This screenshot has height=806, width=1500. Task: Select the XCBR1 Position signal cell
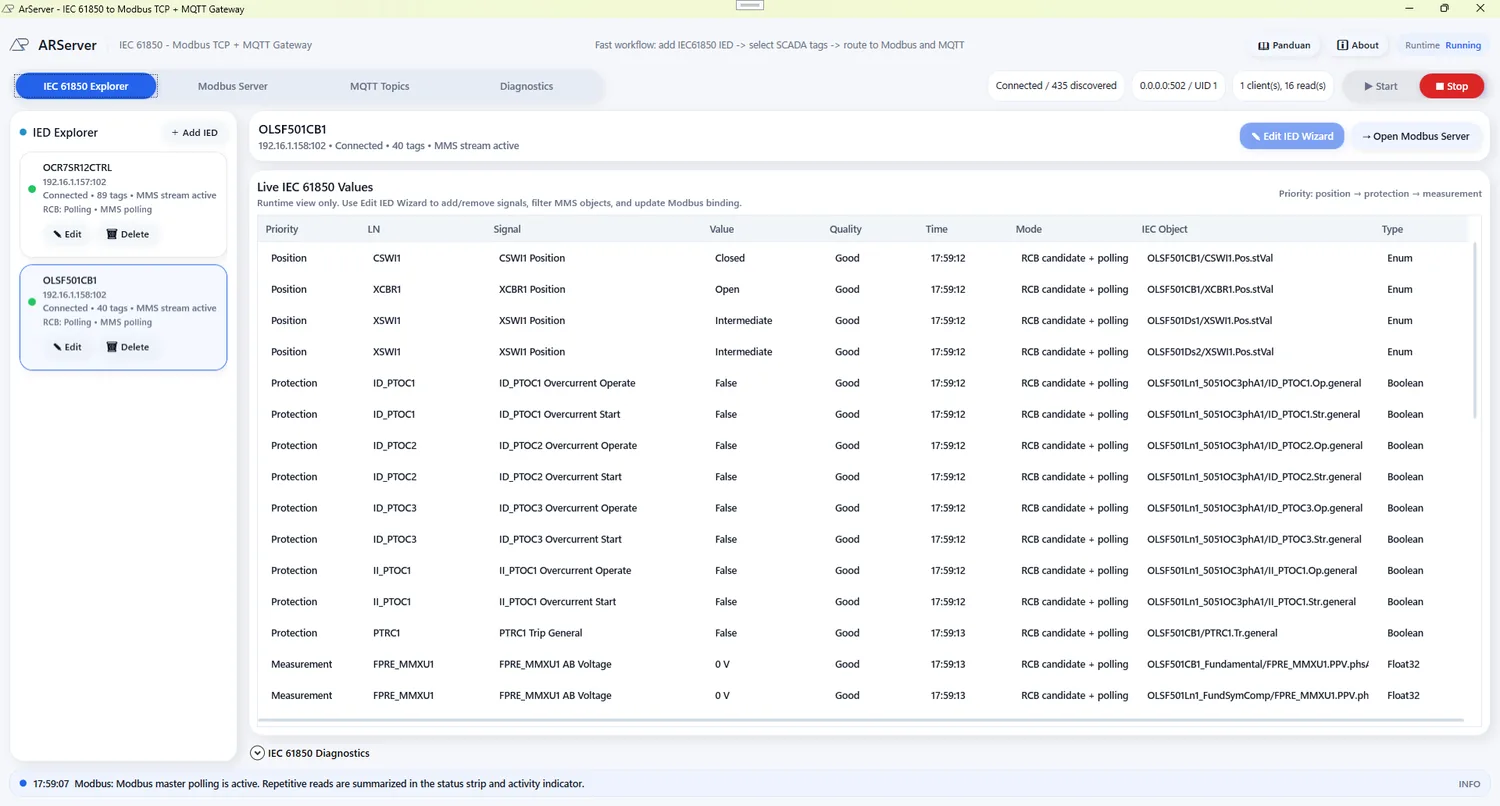point(532,289)
